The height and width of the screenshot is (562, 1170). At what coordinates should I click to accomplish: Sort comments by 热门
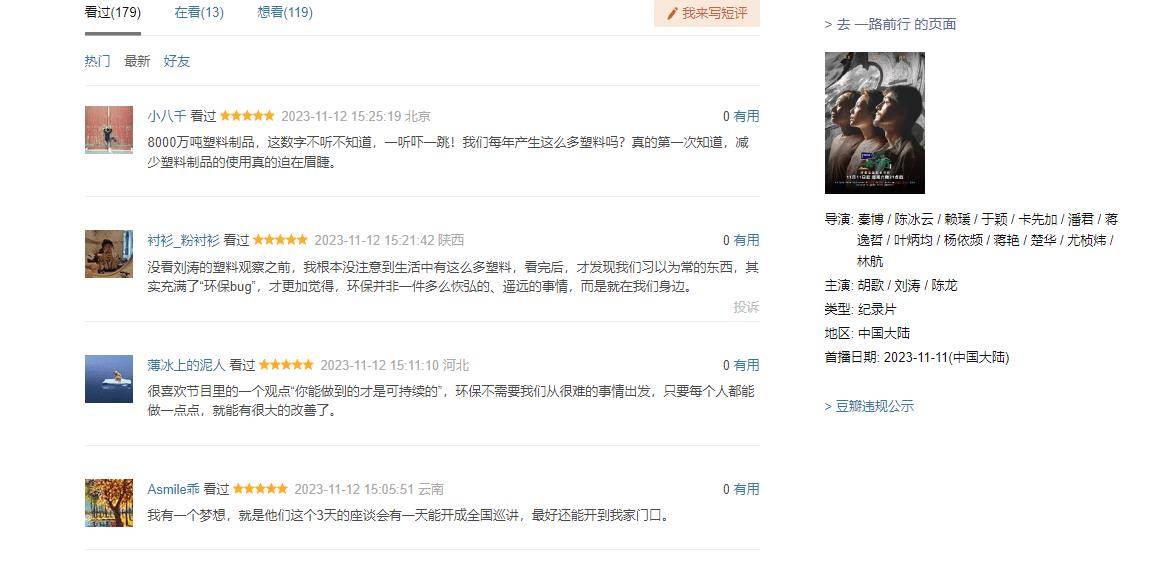(98, 61)
